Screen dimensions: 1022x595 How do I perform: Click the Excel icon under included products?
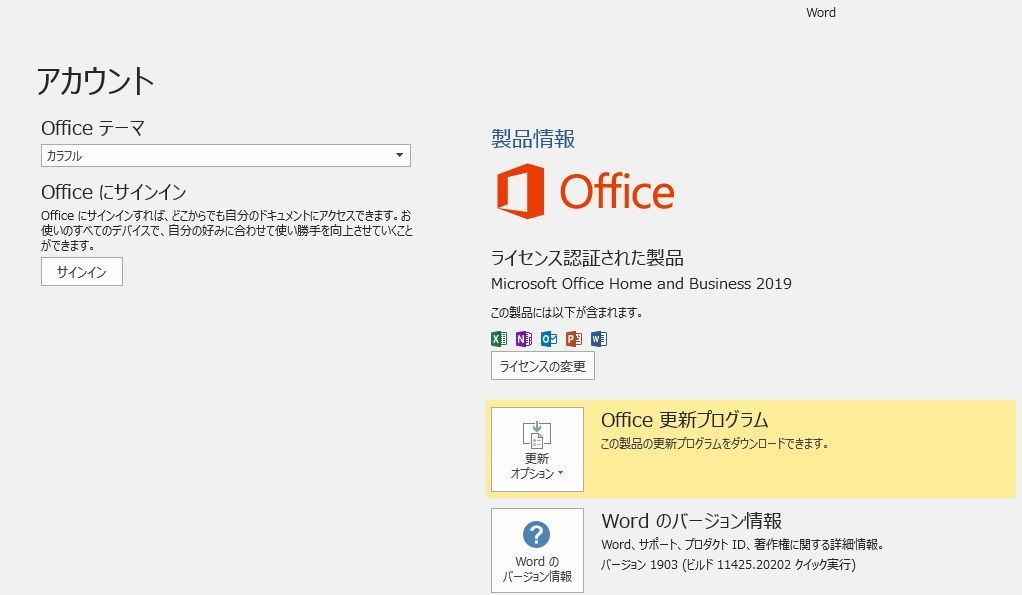pyautogui.click(x=499, y=339)
